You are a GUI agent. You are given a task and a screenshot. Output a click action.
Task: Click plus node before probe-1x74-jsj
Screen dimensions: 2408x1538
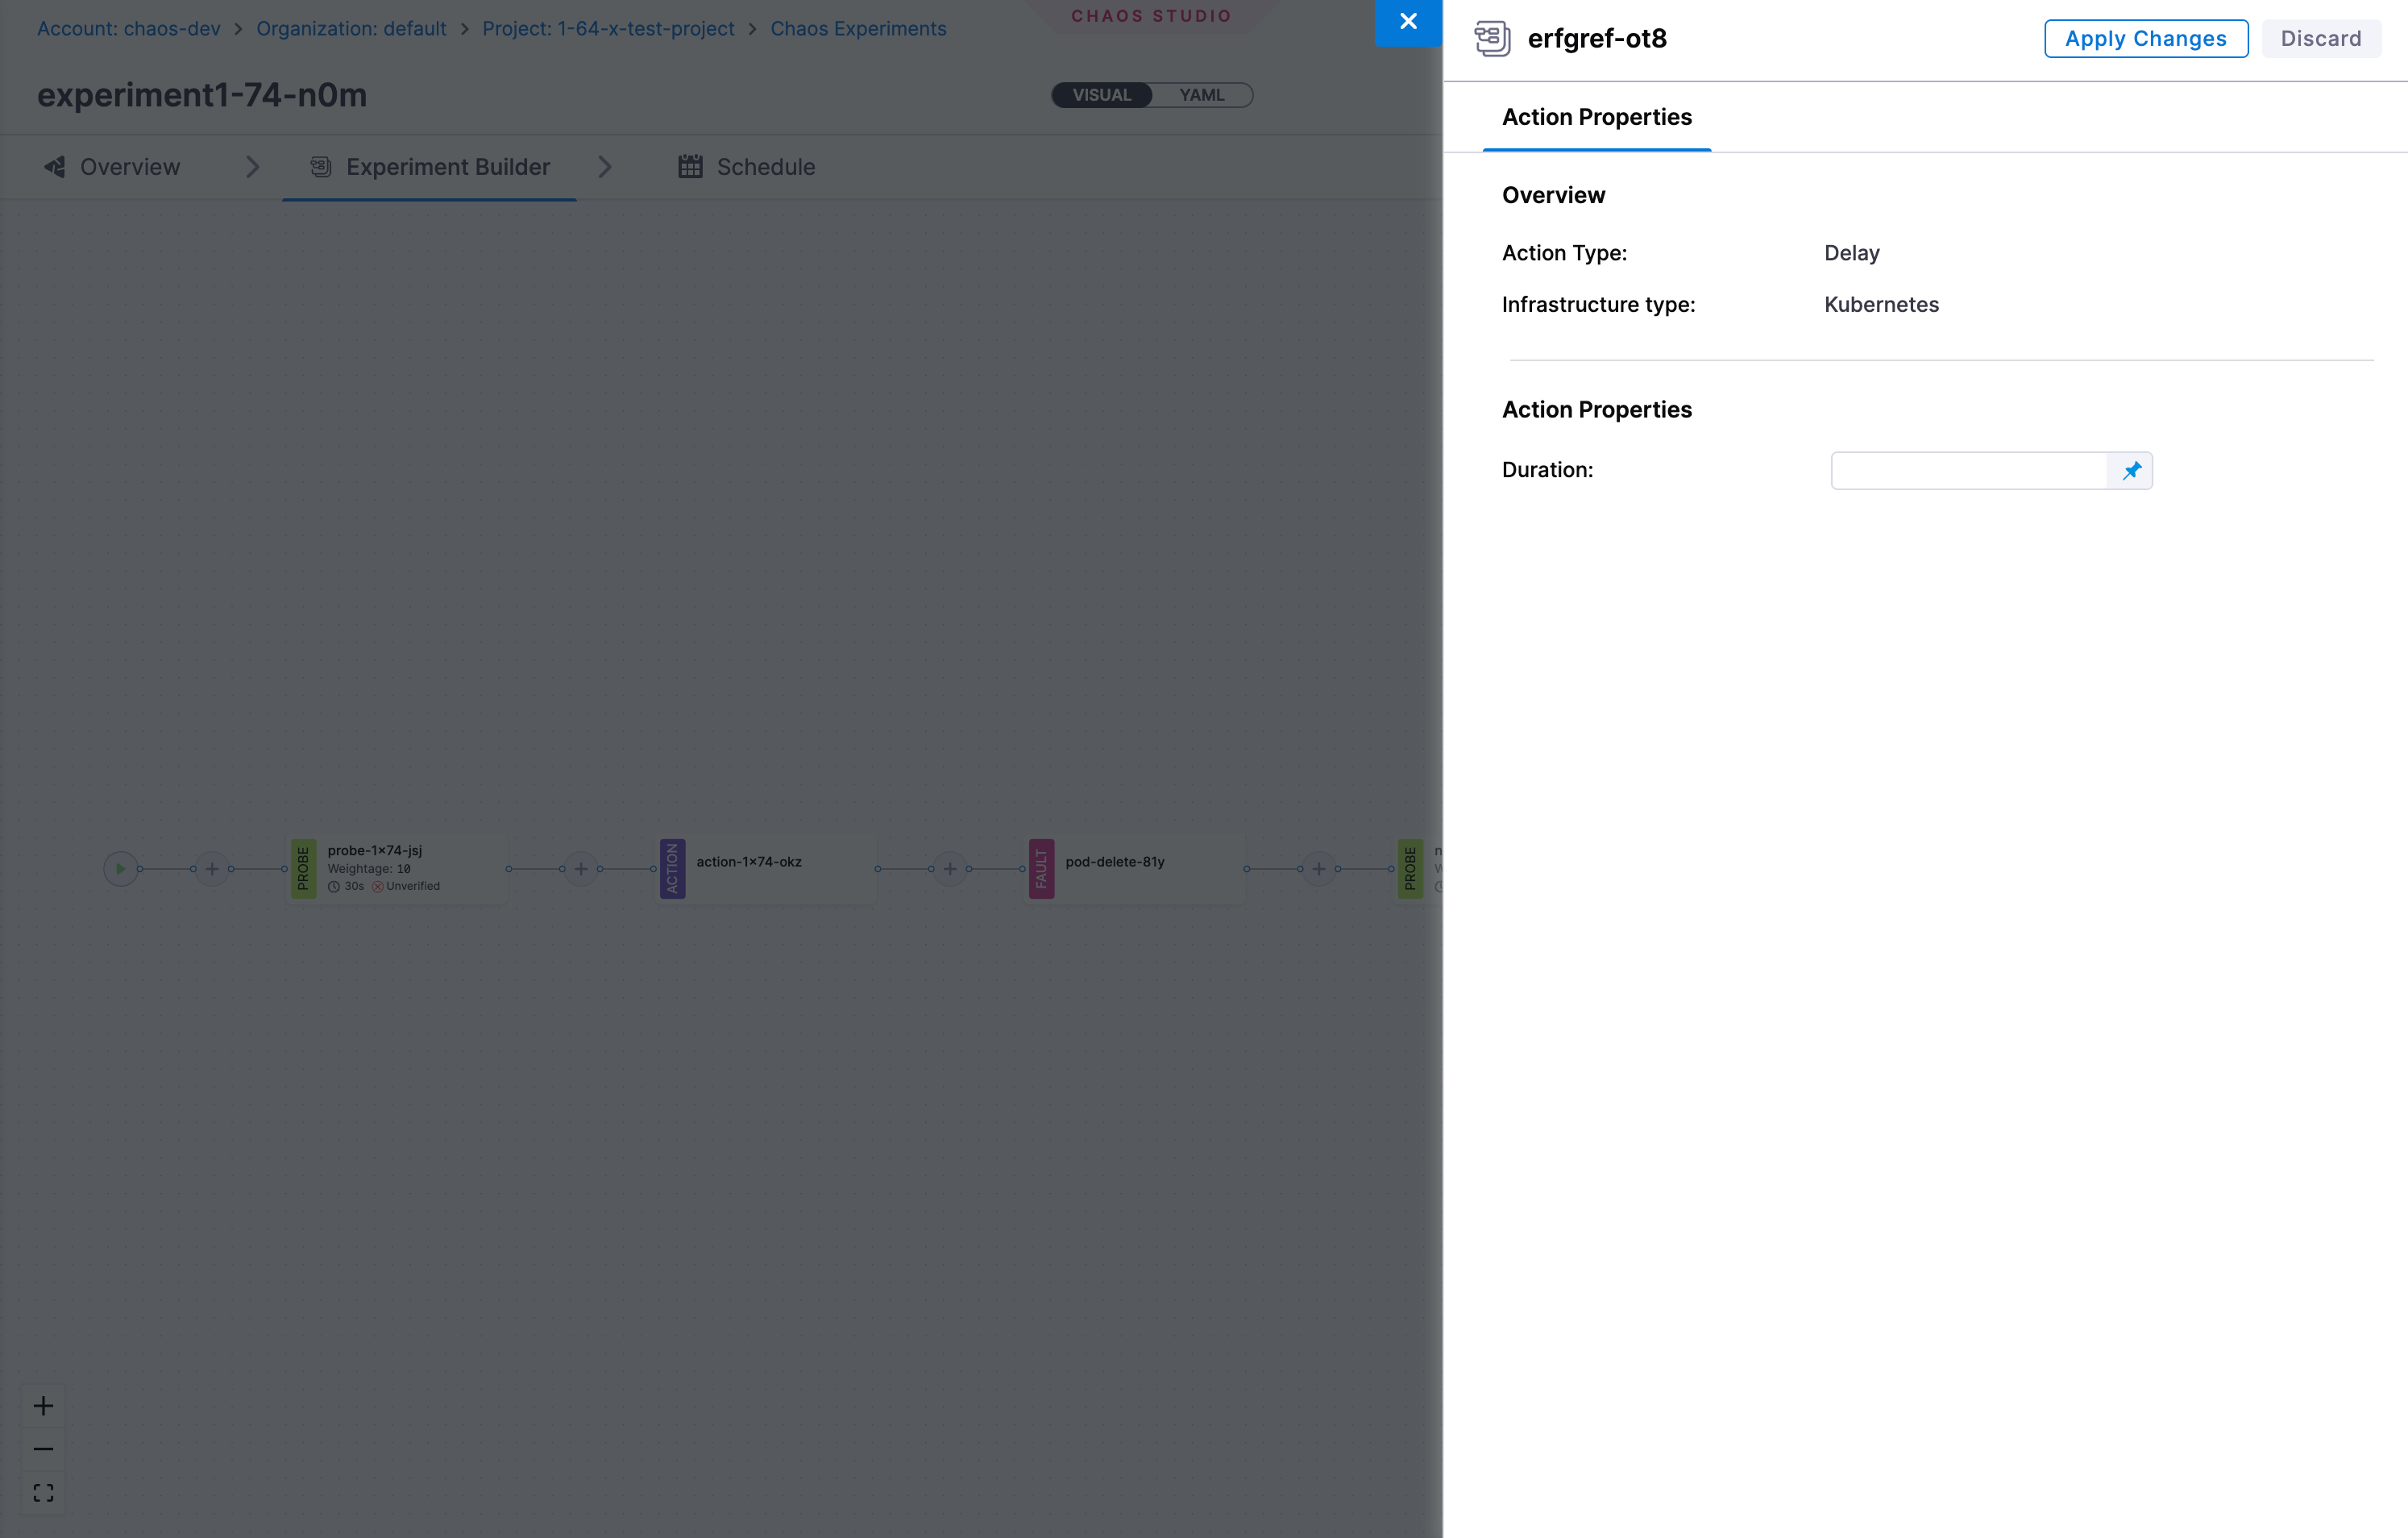(x=212, y=869)
